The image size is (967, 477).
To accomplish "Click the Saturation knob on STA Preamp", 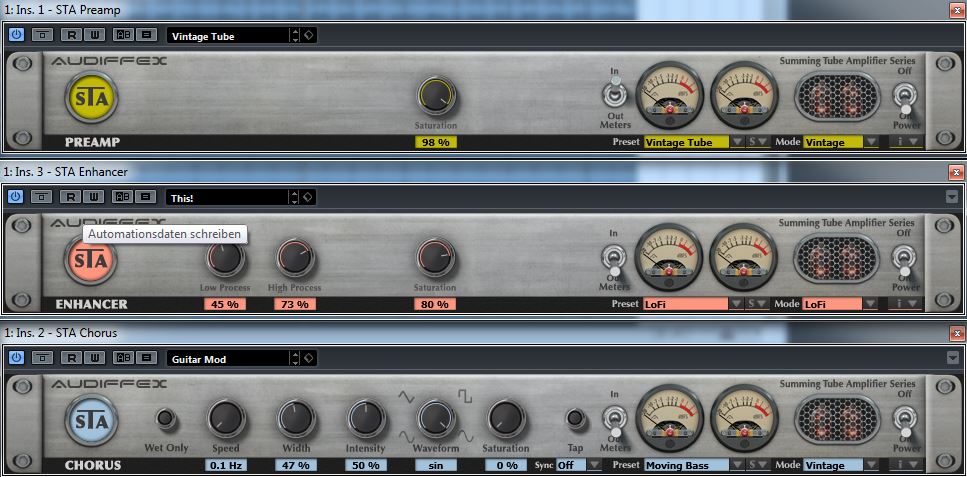I will pyautogui.click(x=436, y=97).
